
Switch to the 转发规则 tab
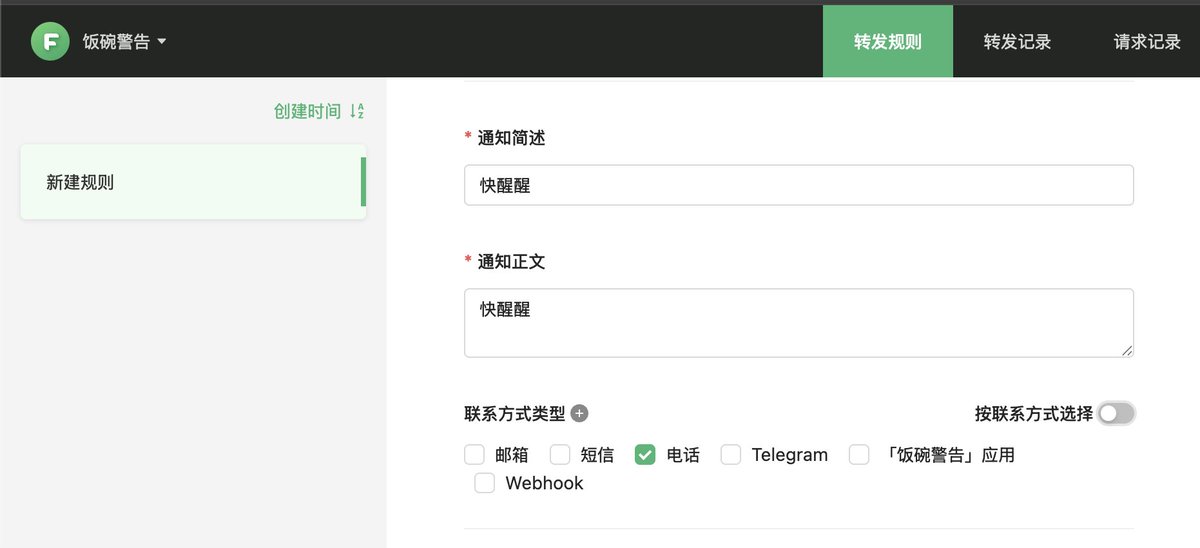[887, 42]
